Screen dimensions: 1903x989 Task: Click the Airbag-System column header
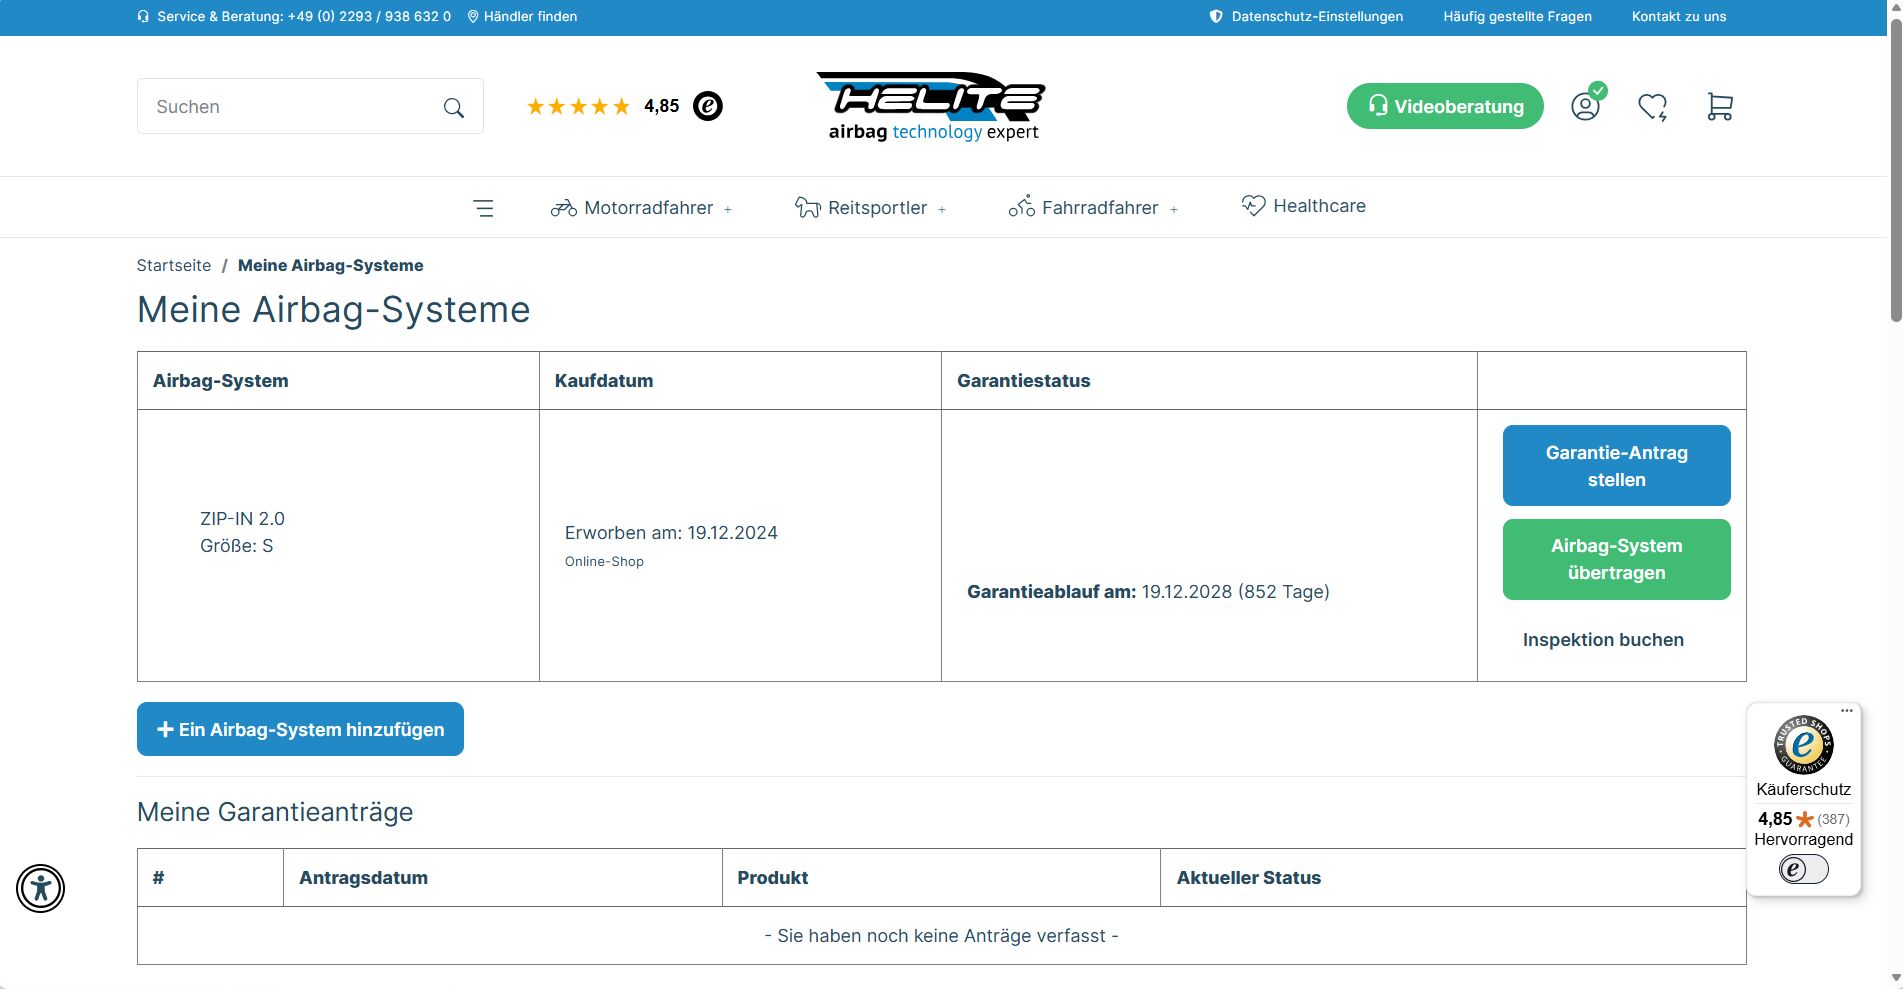tap(220, 381)
